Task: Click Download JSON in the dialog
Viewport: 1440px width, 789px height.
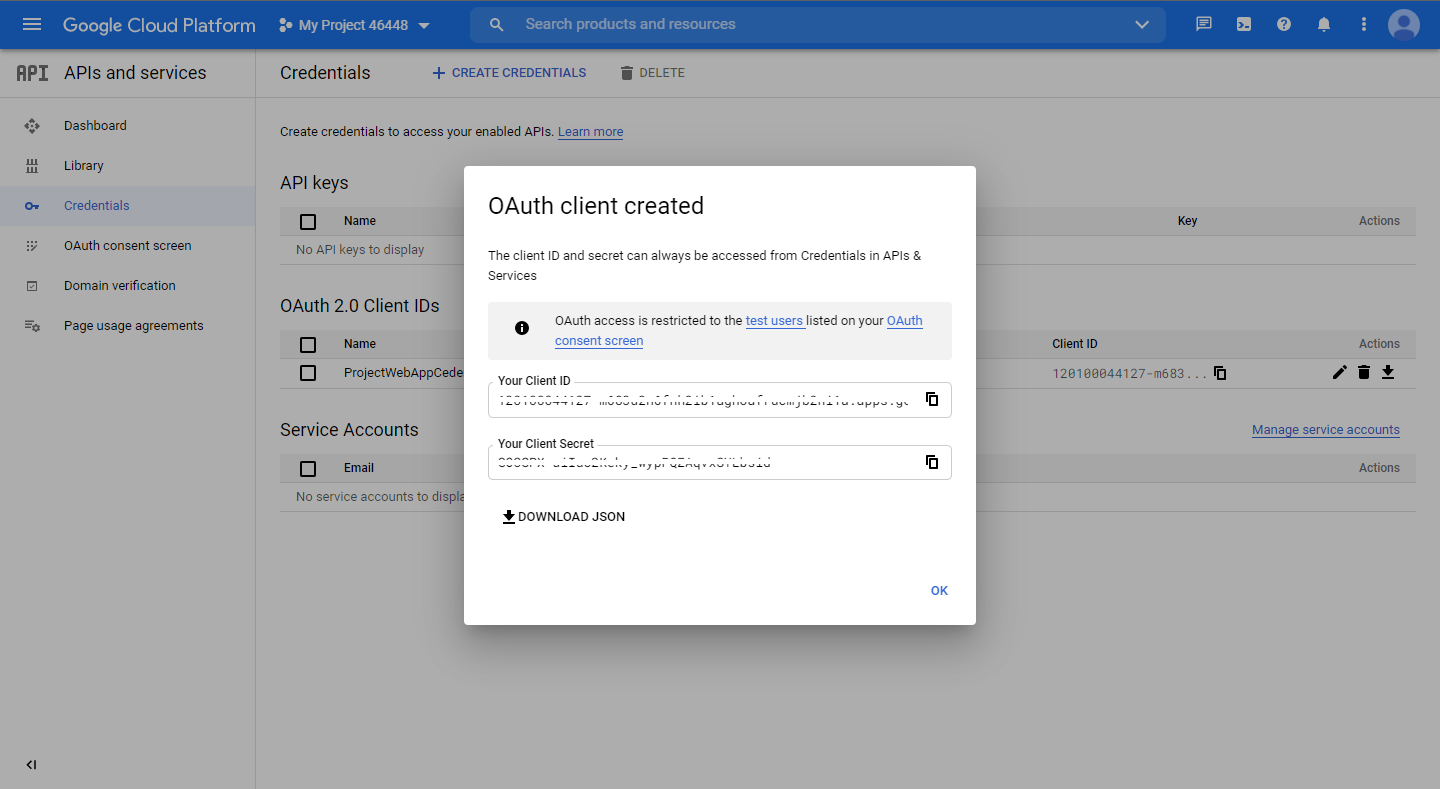Action: coord(564,517)
